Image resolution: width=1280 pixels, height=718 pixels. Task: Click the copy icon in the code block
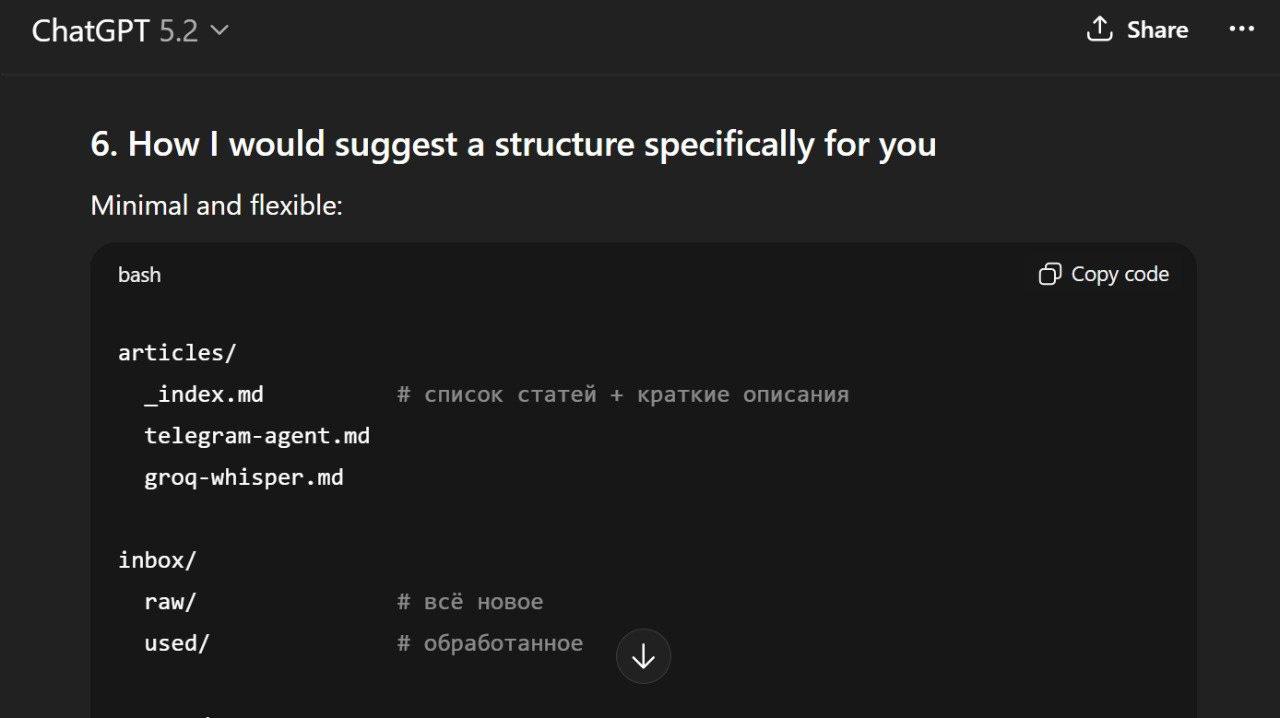[1049, 274]
